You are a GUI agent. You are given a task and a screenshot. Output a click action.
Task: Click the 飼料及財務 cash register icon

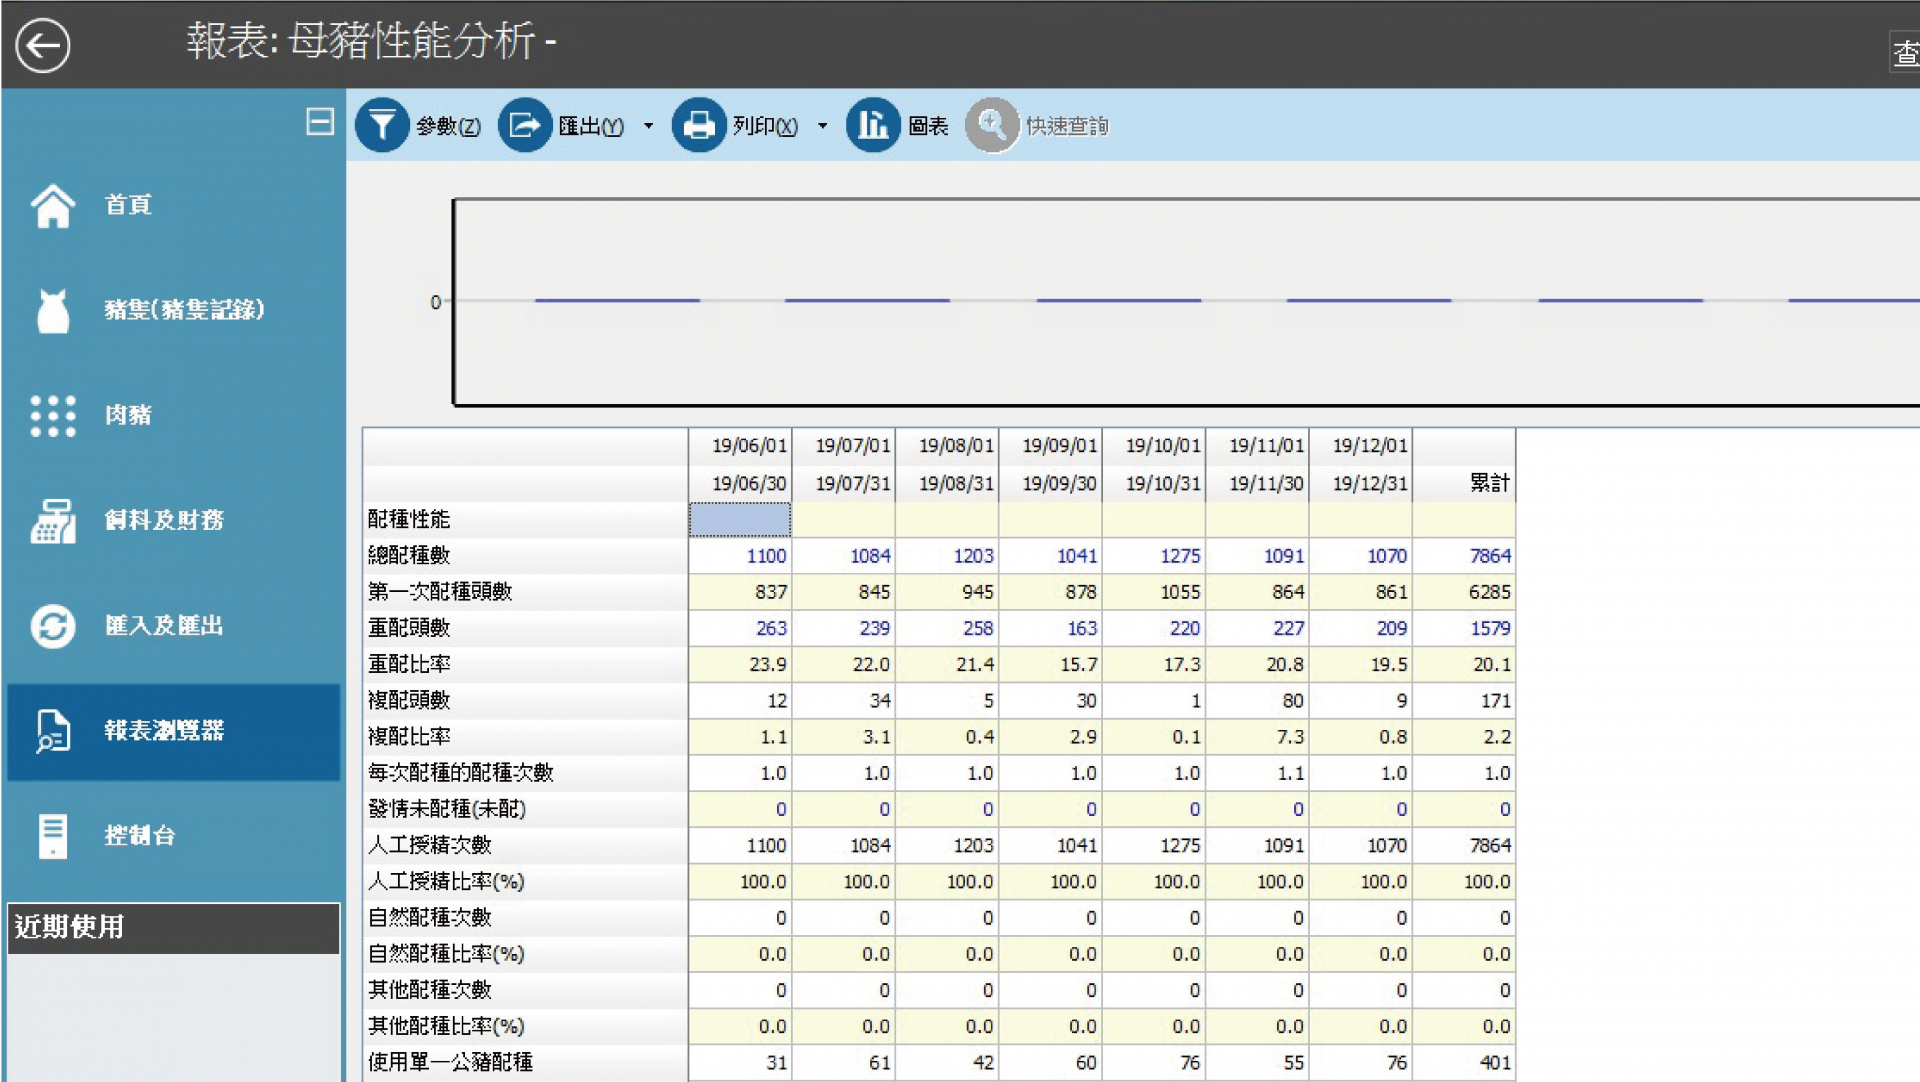(x=53, y=520)
